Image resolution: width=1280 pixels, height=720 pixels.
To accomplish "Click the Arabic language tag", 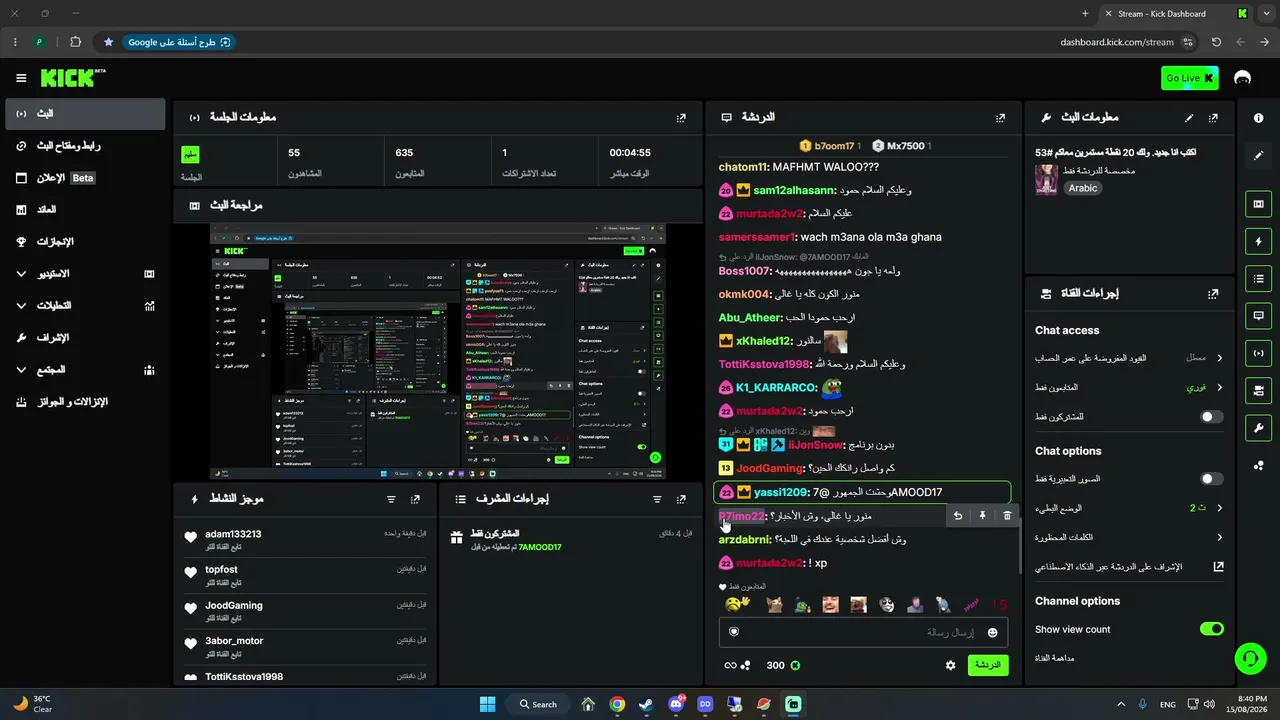I will click(1083, 188).
